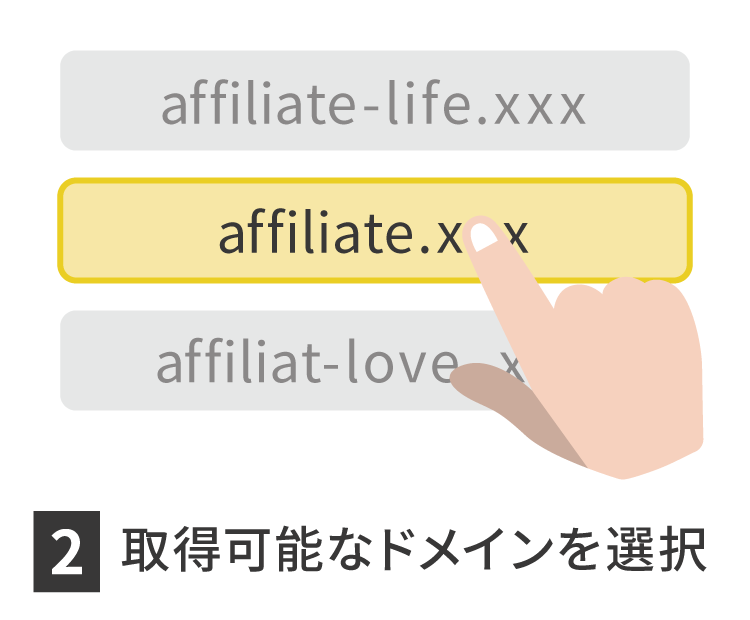Image resolution: width=750 pixels, height=620 pixels.
Task: Click the black number 2 step badge
Action: 66,551
